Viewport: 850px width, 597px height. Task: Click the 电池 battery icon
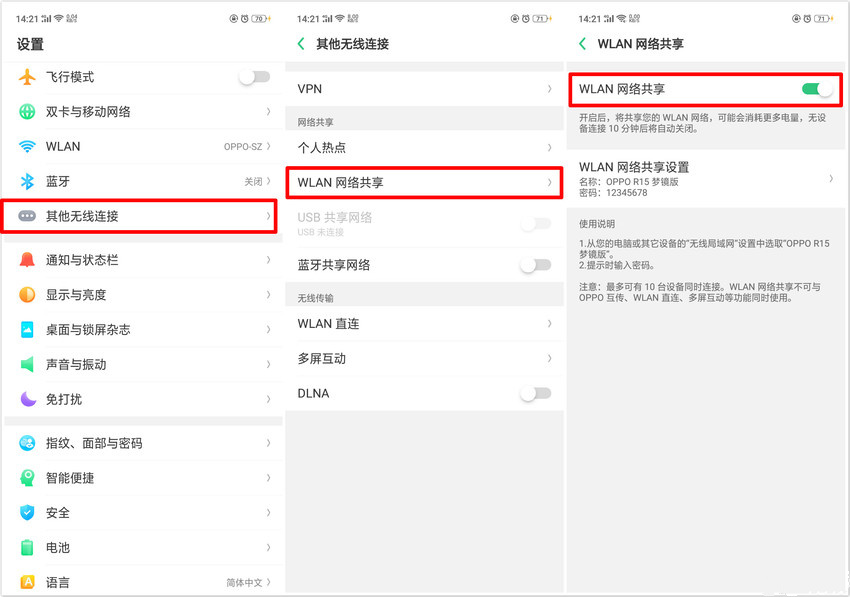[27, 547]
